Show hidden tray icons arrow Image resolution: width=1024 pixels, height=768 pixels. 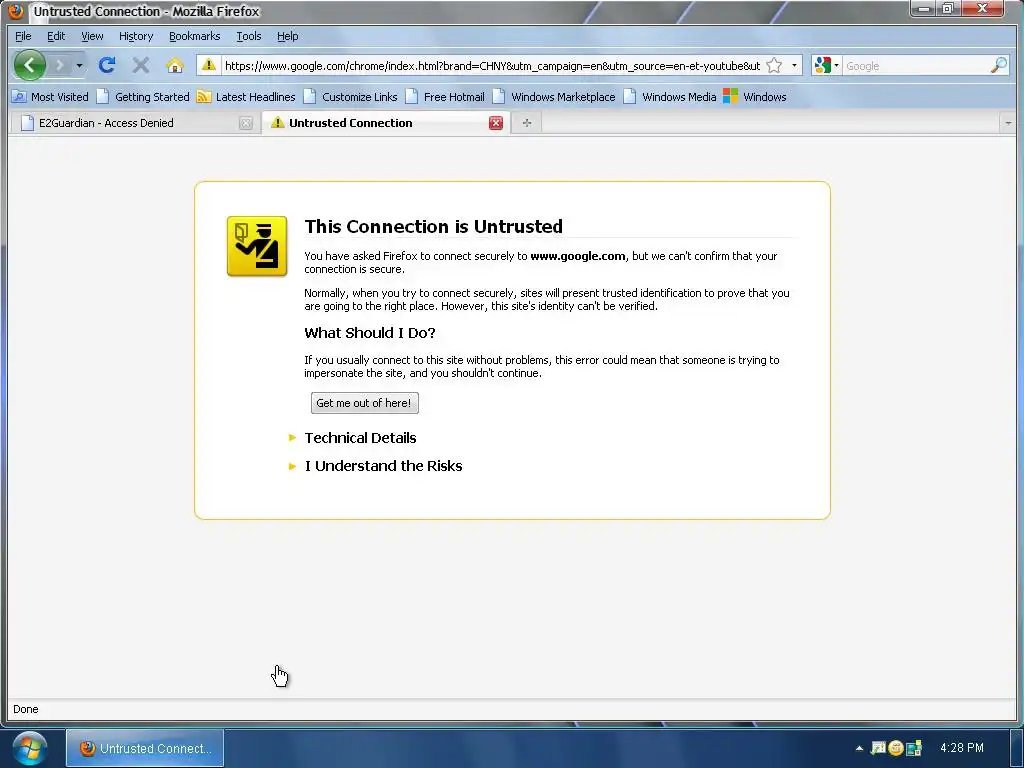point(859,748)
